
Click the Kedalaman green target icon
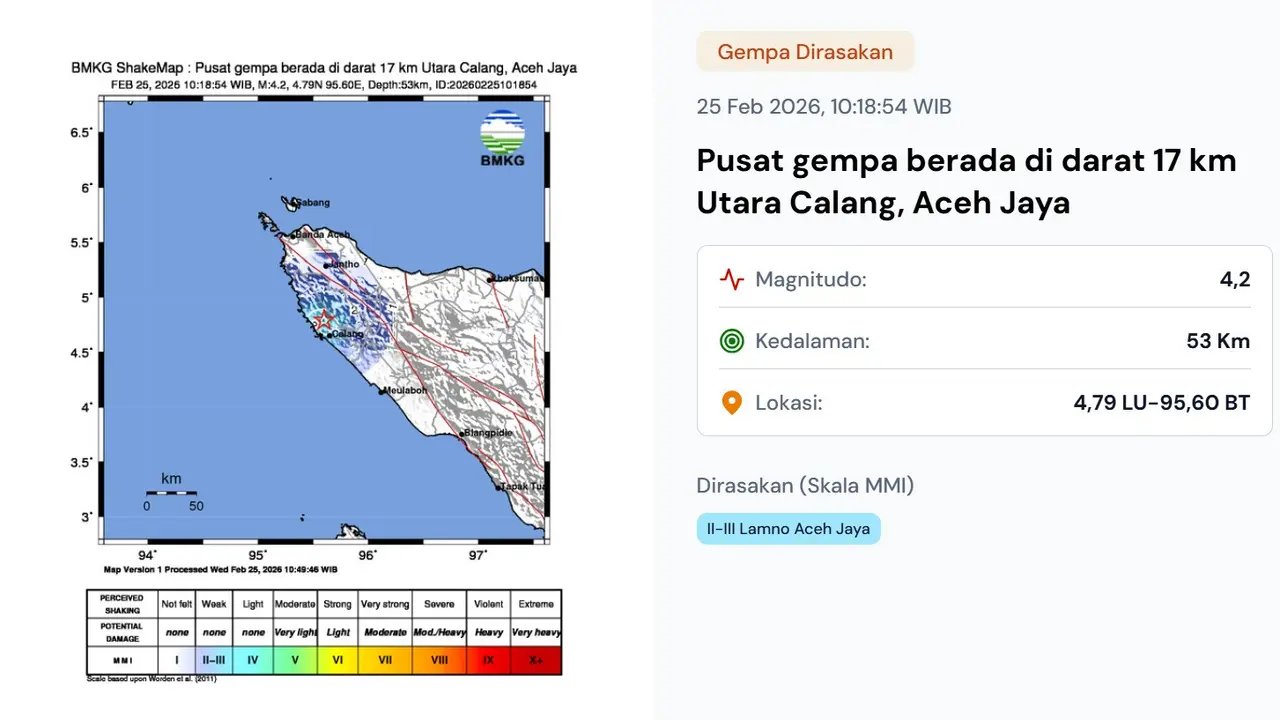coord(732,341)
